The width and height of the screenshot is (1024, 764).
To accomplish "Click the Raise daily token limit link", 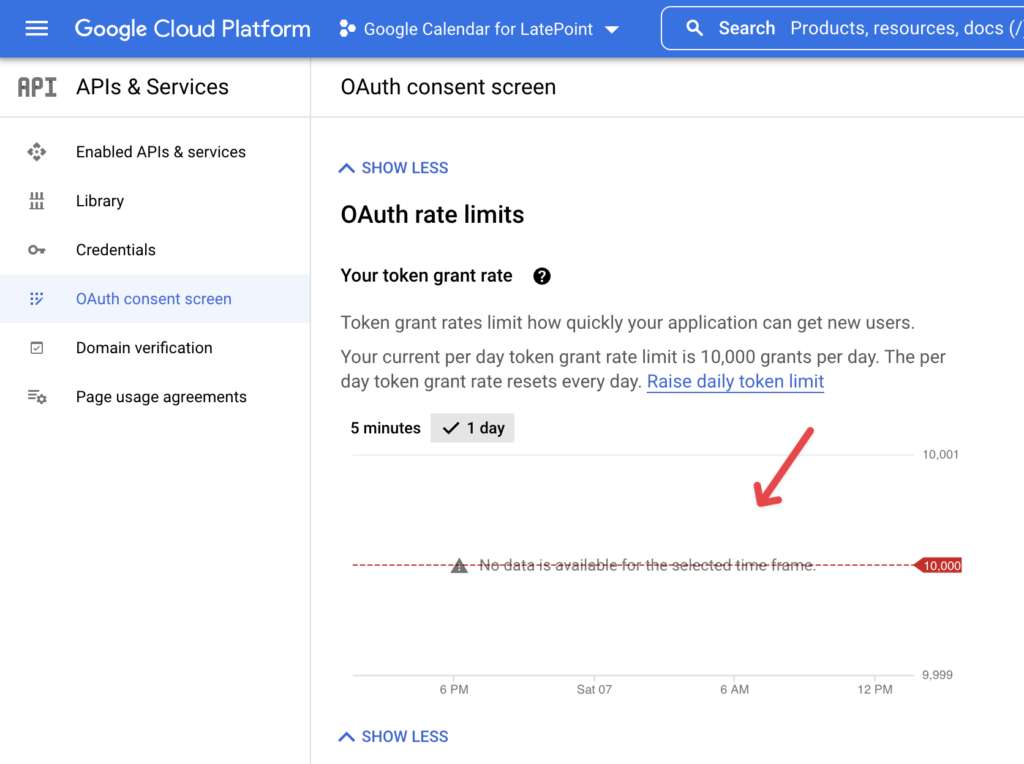I will coord(735,382).
